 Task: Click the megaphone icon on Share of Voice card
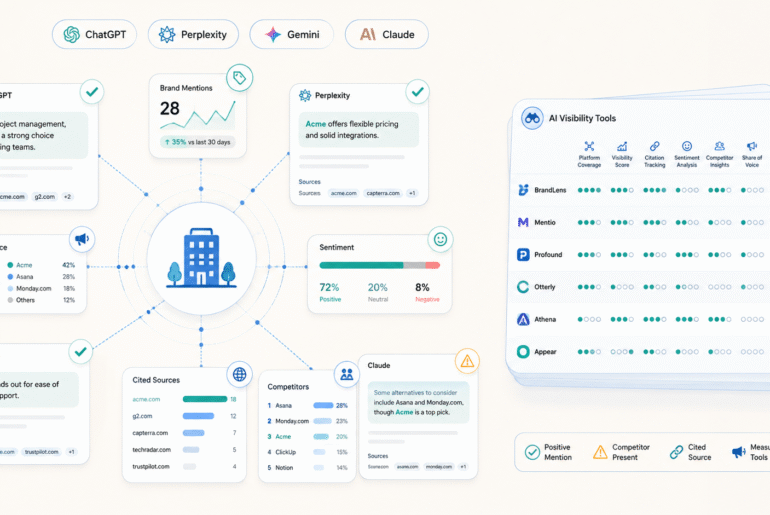[x=82, y=239]
